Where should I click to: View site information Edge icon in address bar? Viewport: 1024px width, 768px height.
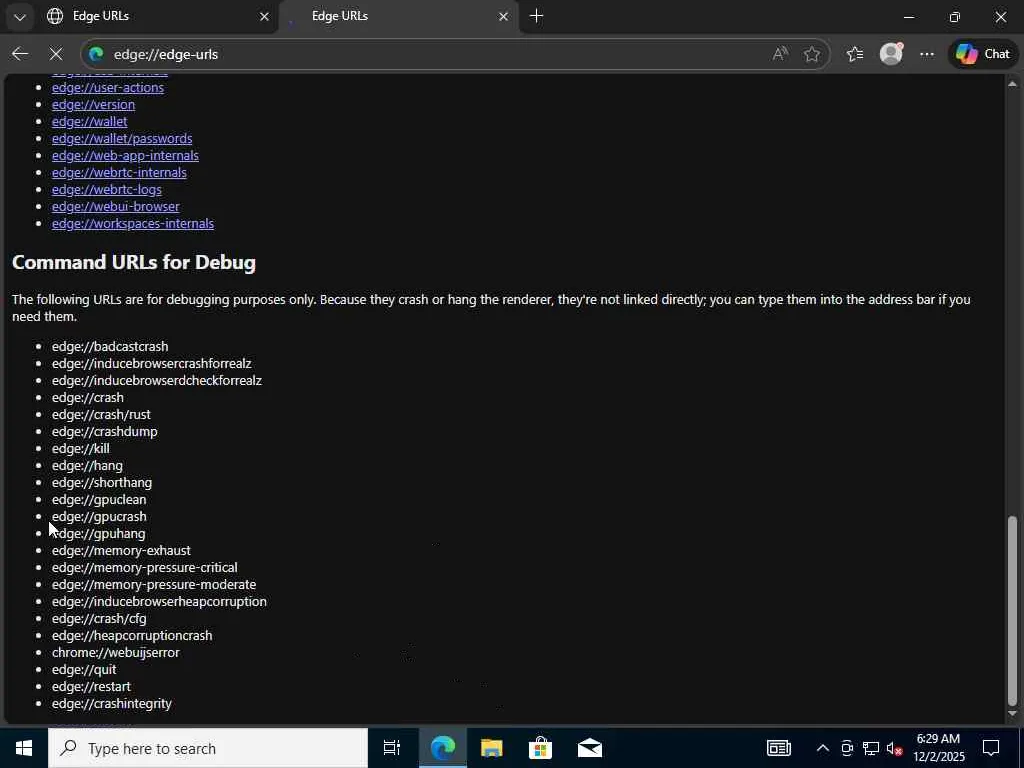[x=96, y=54]
